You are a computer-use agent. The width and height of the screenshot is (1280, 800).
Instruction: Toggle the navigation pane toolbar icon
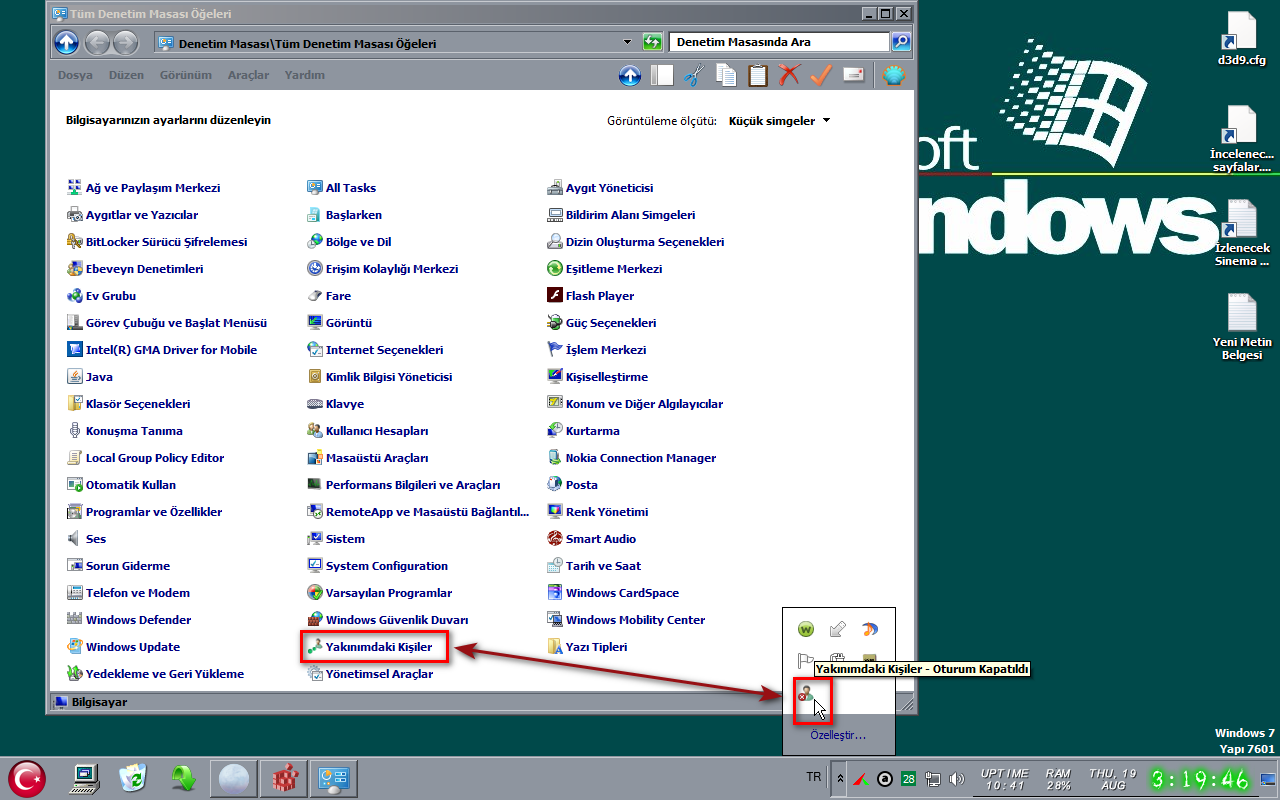(662, 75)
